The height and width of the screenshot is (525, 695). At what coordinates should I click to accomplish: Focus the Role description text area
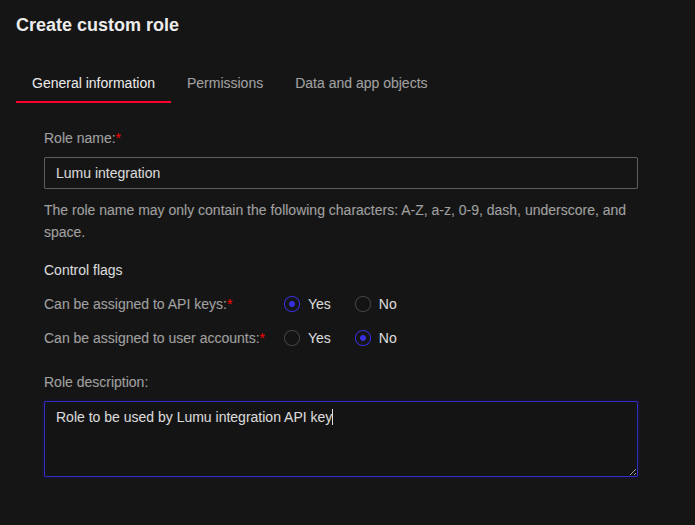340,445
